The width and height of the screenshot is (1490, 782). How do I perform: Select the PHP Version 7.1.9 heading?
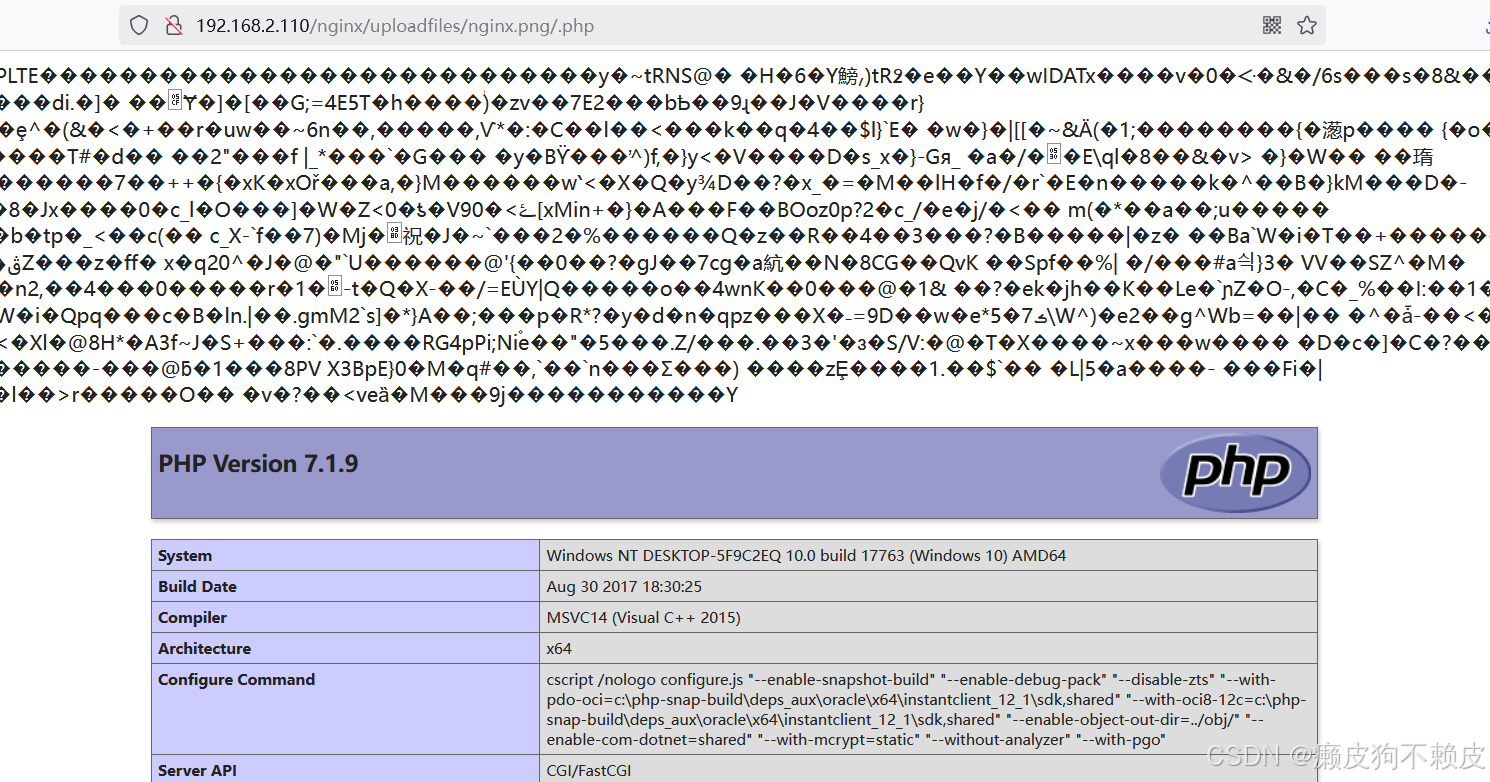[x=258, y=464]
